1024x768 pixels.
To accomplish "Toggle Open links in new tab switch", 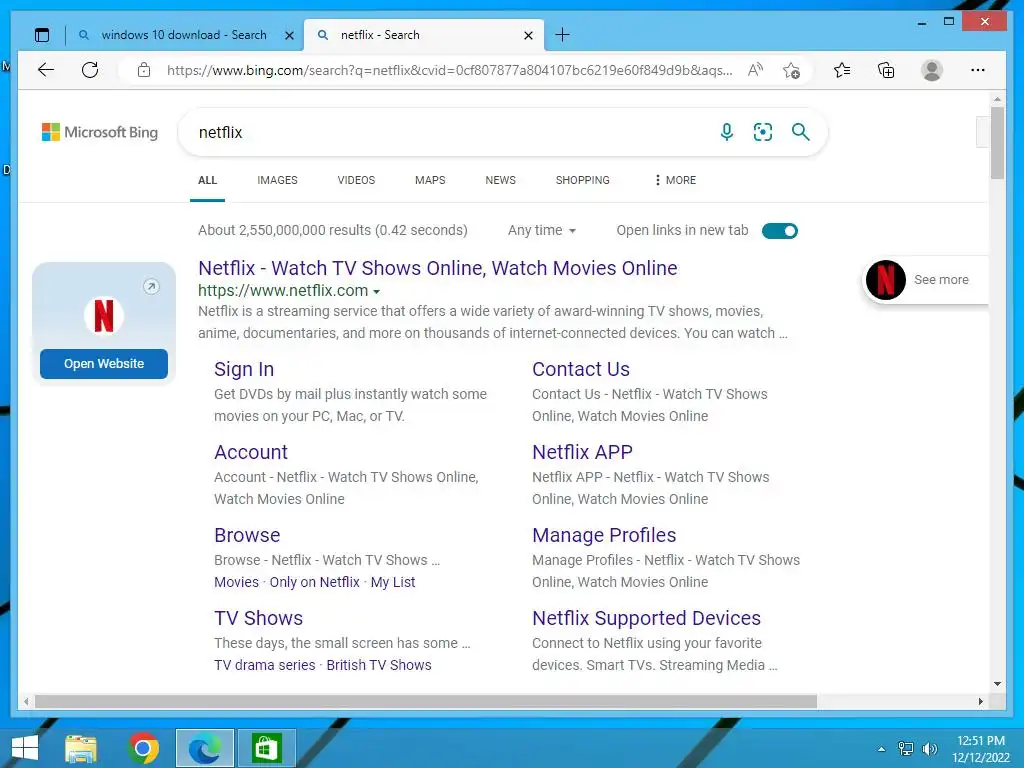I will coord(780,231).
